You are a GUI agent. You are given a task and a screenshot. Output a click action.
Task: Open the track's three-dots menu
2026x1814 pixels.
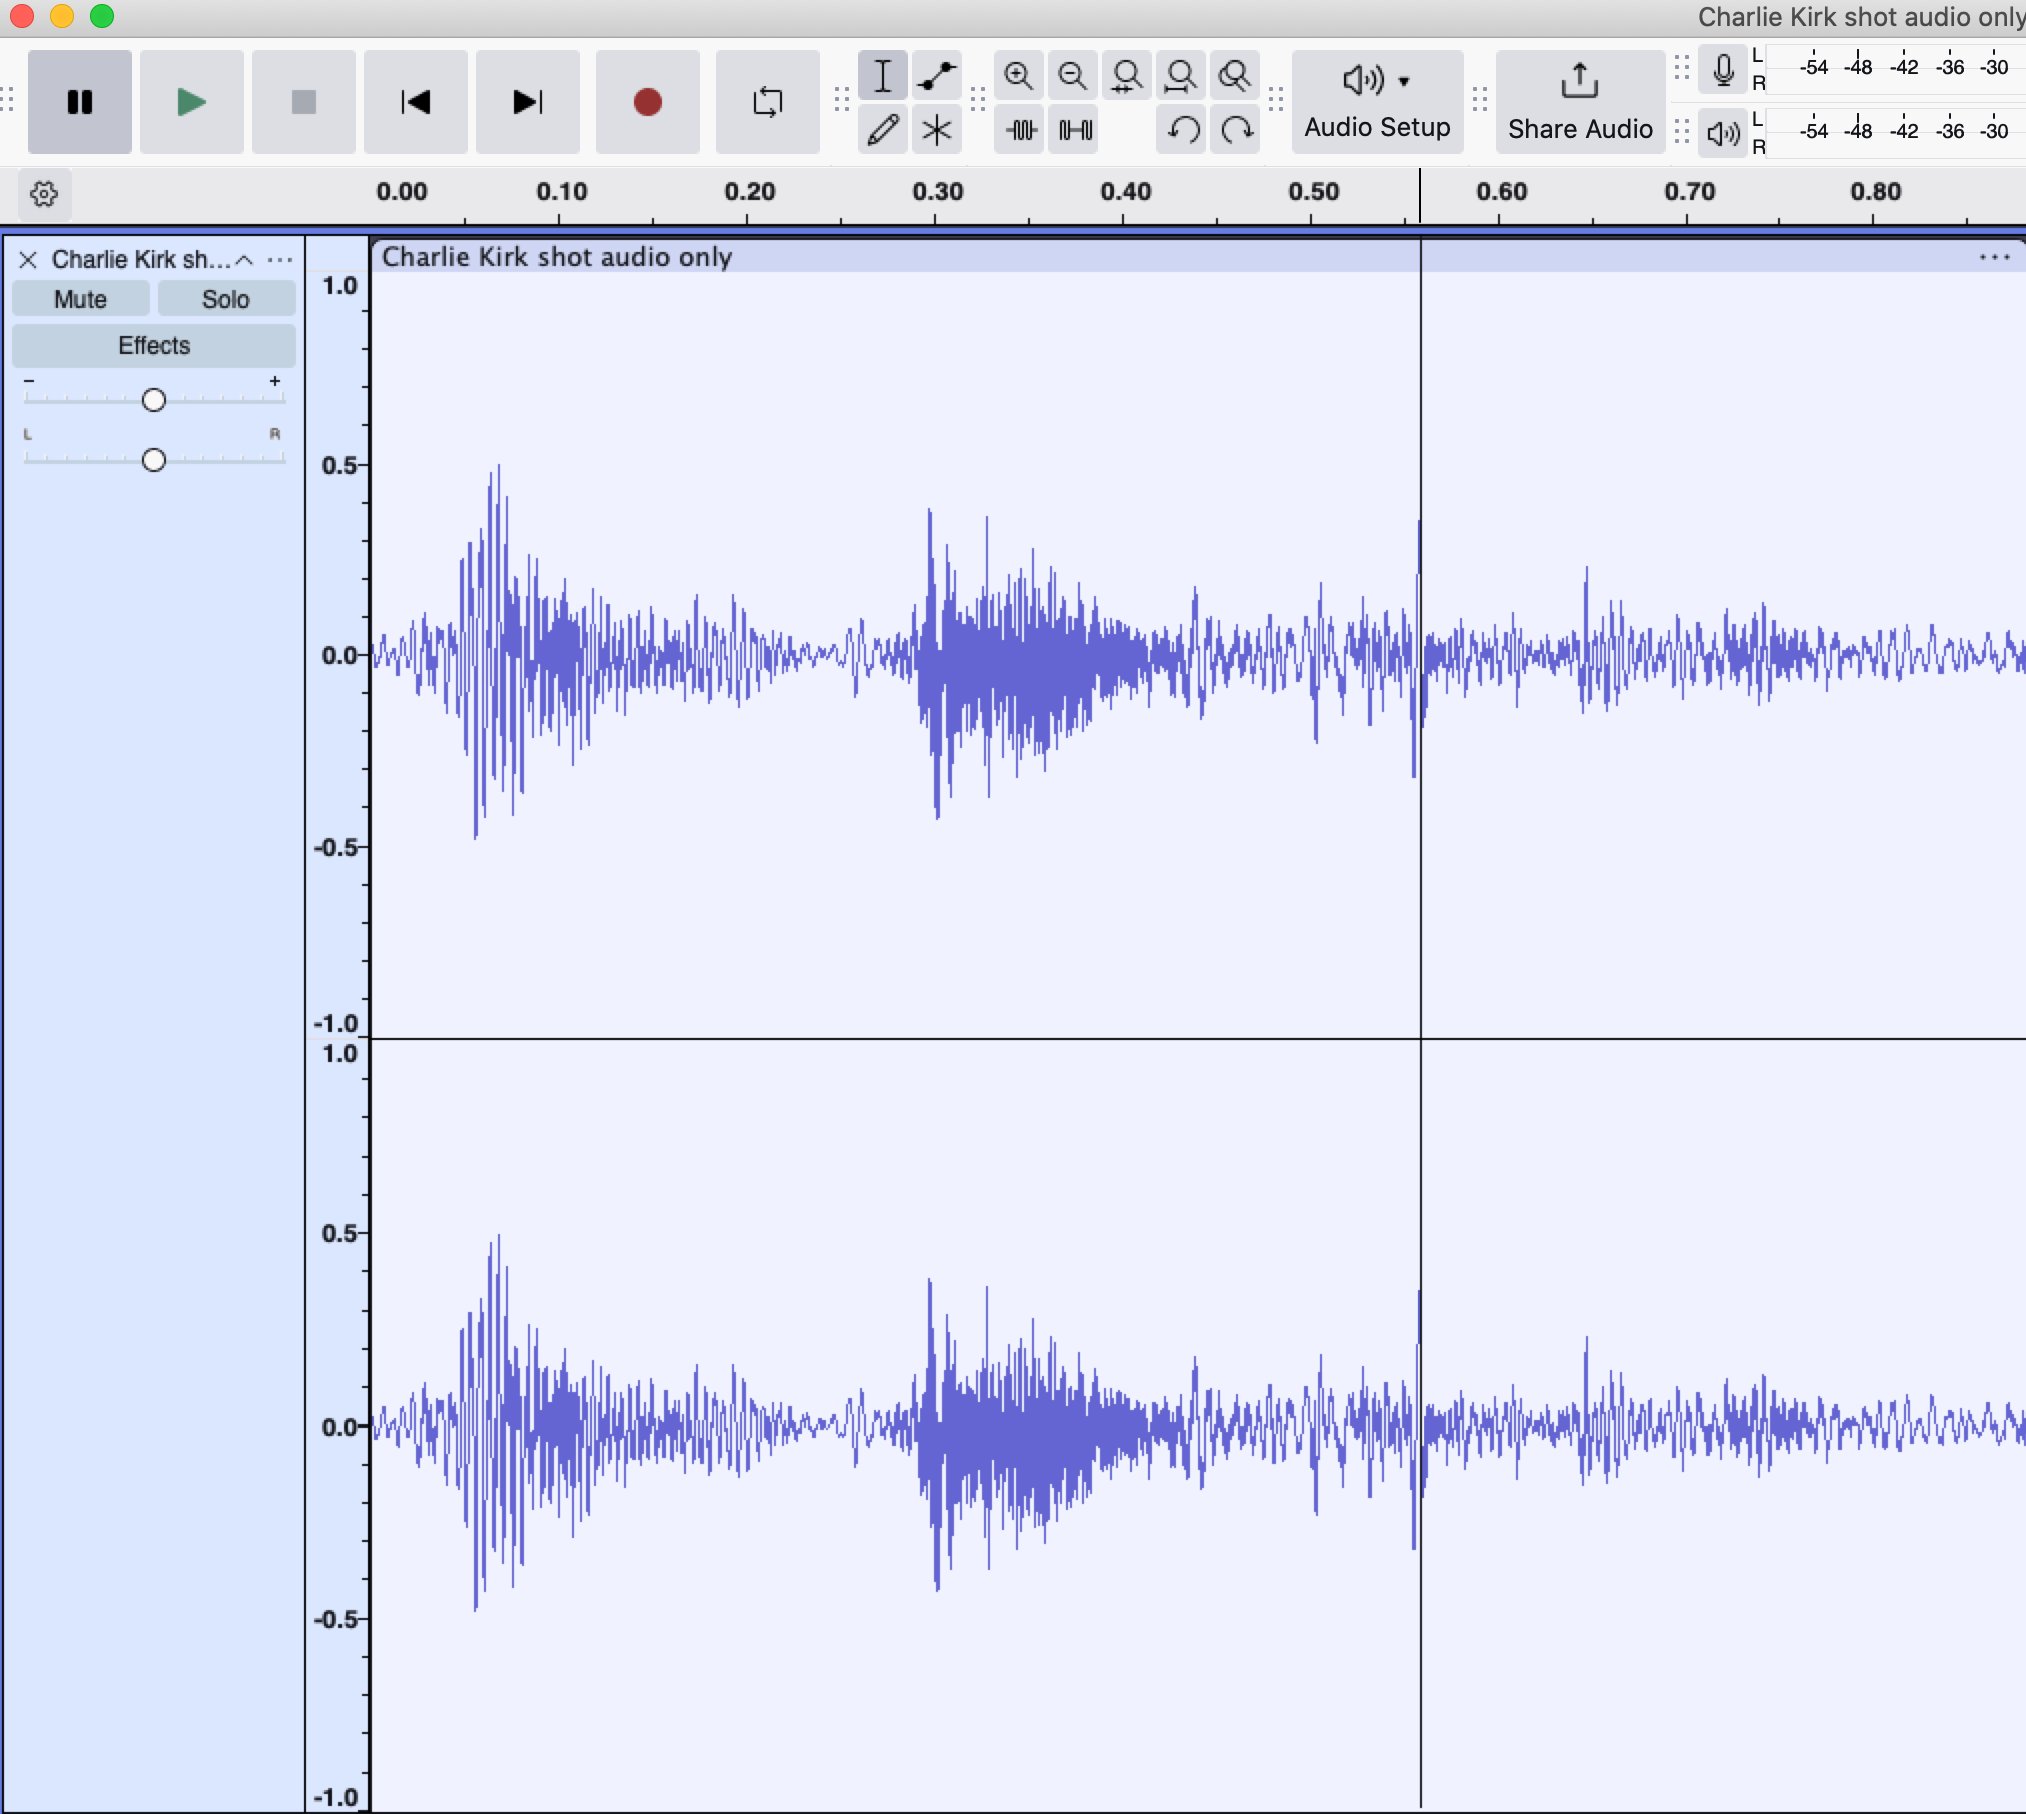280,260
